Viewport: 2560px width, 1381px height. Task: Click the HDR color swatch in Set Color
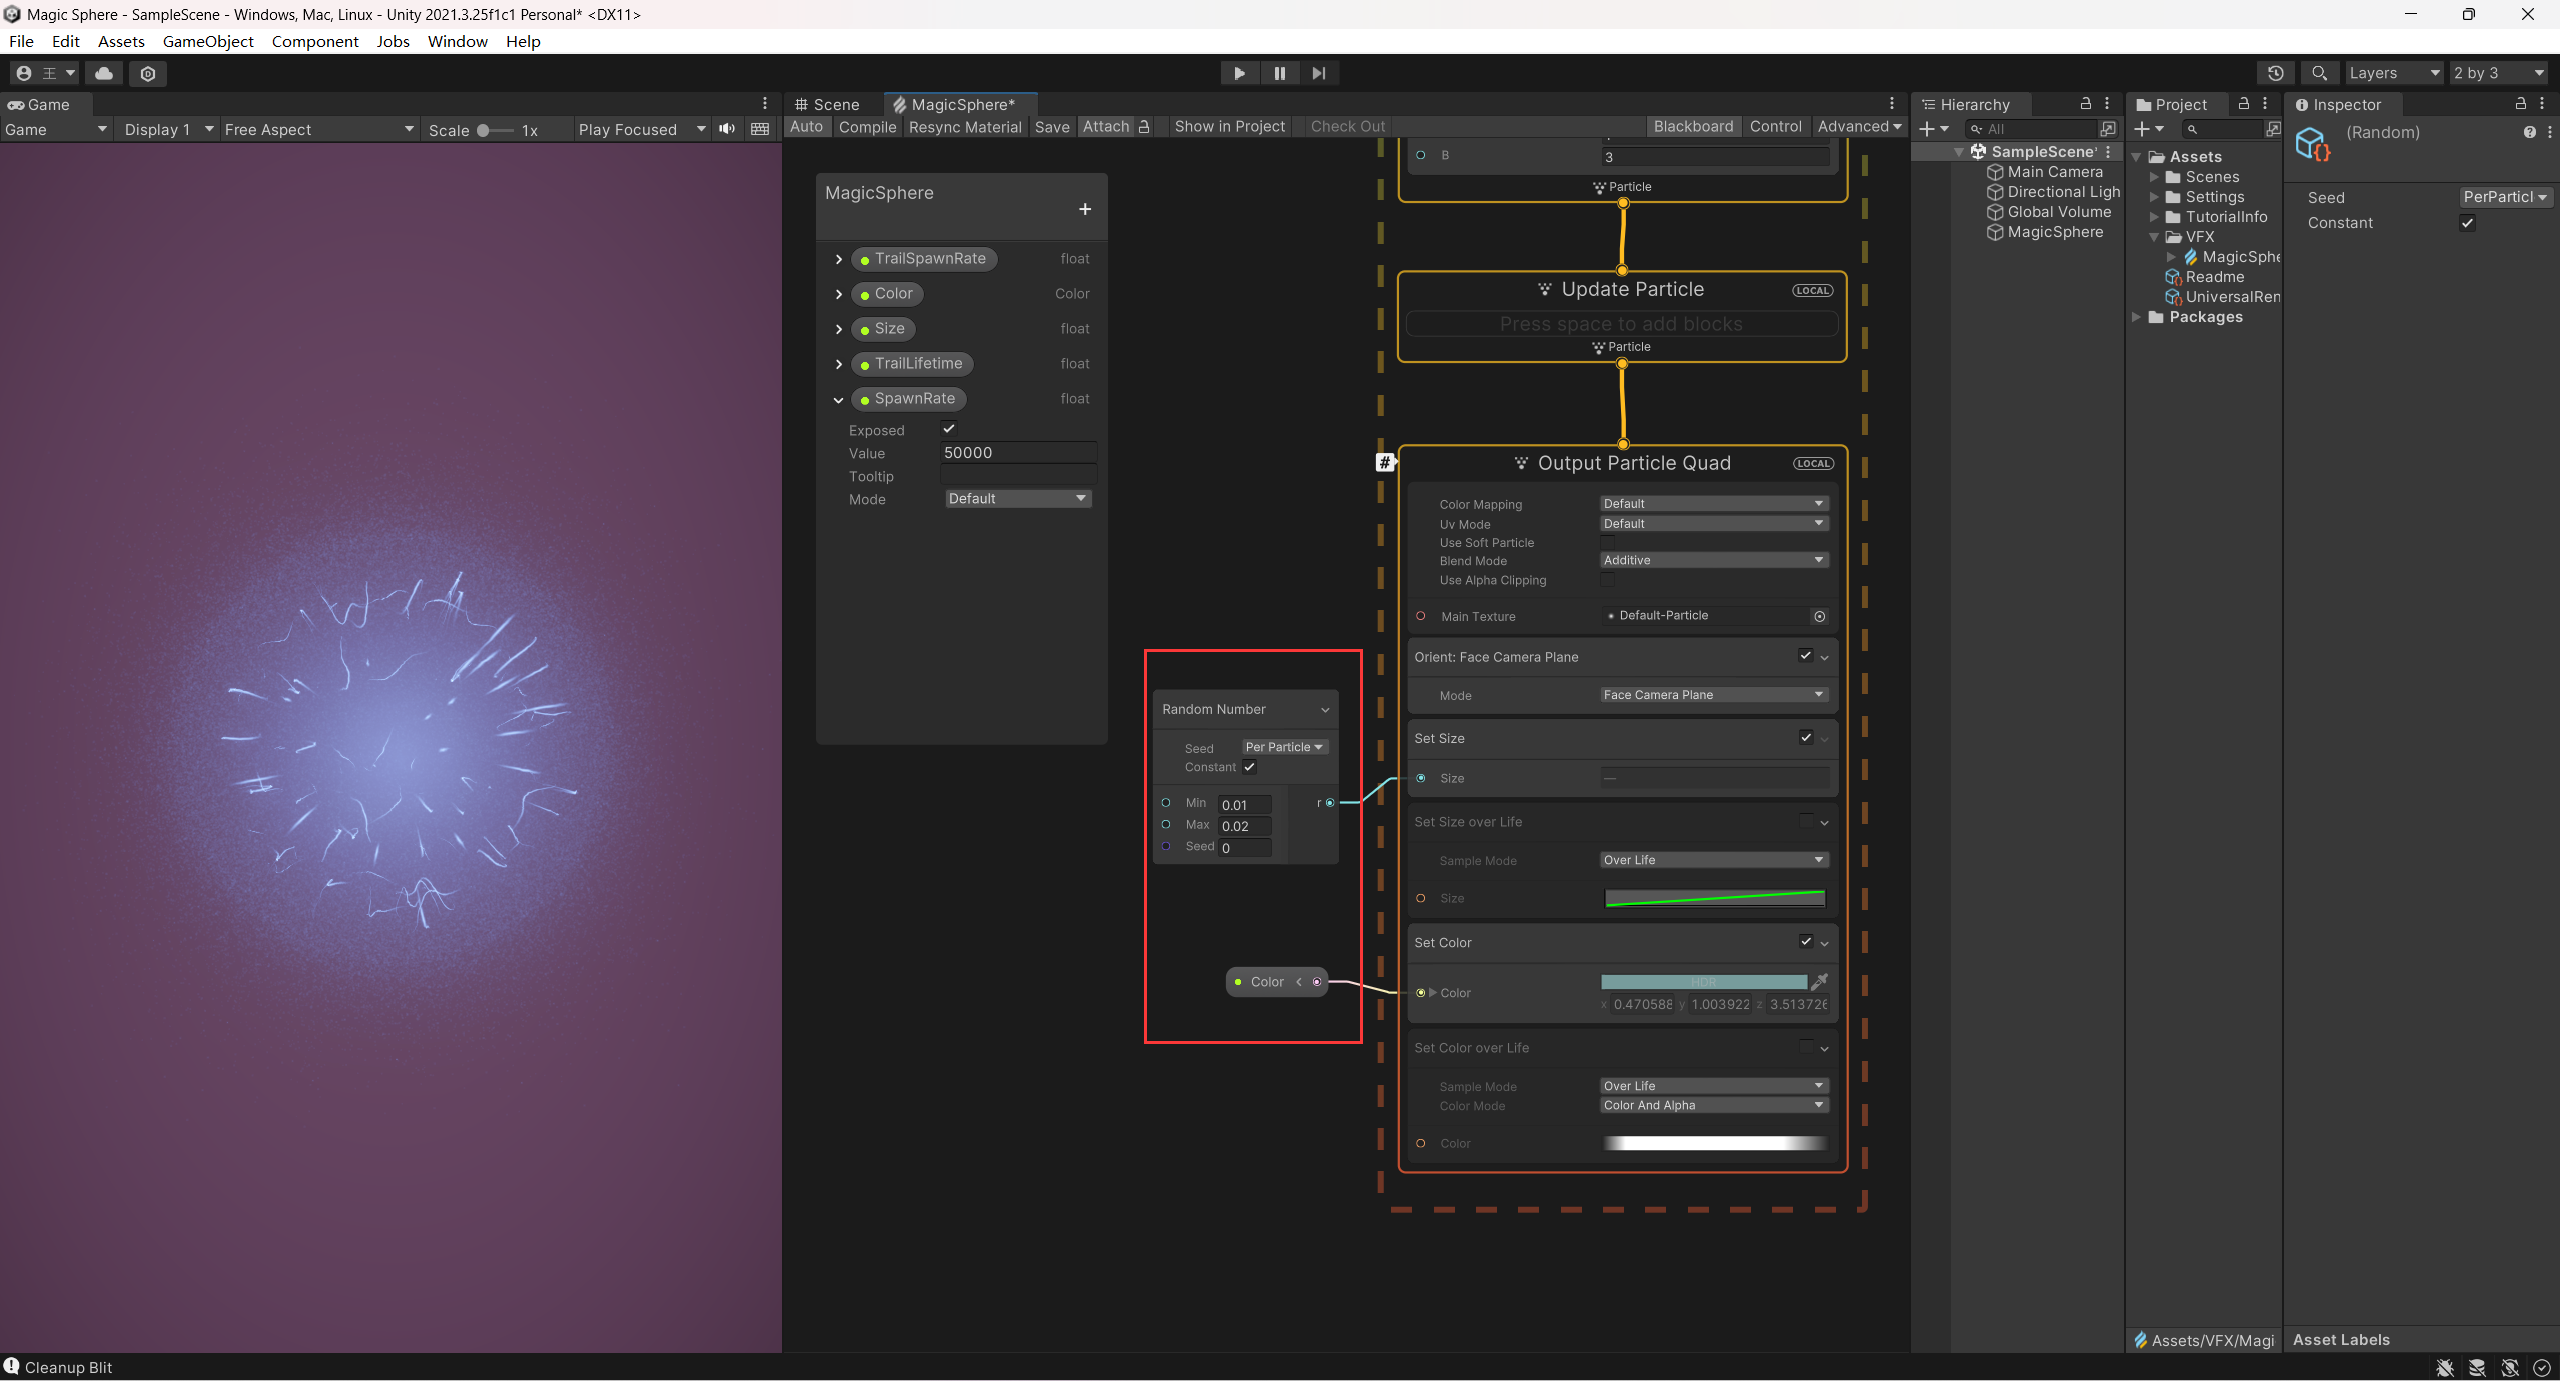(1703, 982)
